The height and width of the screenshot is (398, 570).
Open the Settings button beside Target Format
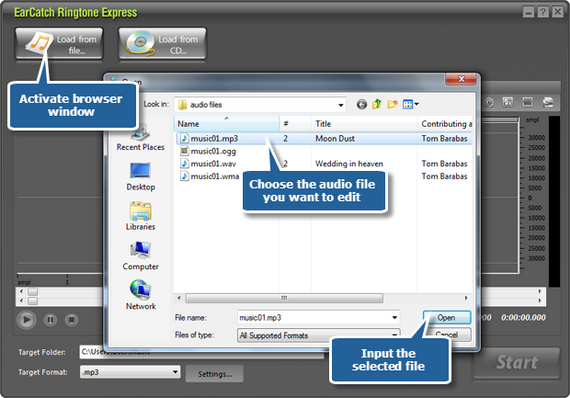[x=214, y=374]
